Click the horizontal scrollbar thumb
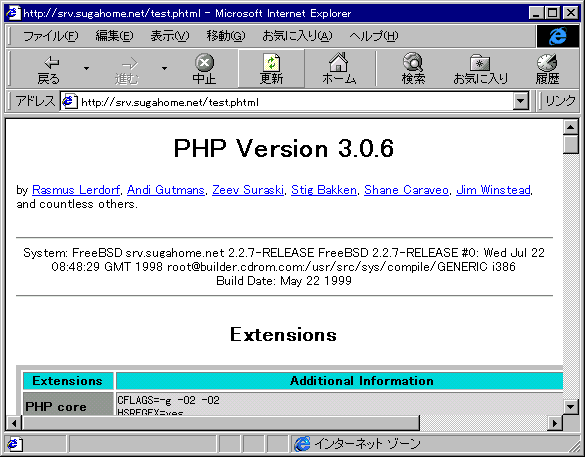 click(x=221, y=423)
